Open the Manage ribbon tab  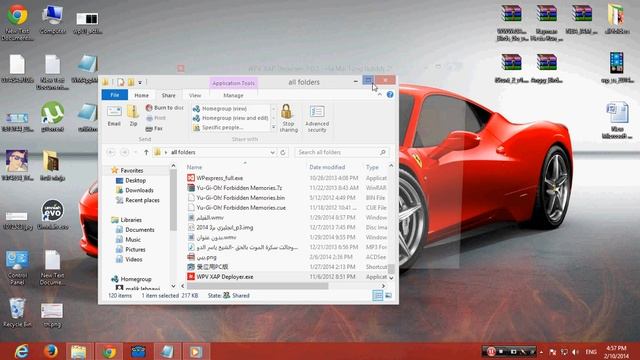pyautogui.click(x=233, y=95)
